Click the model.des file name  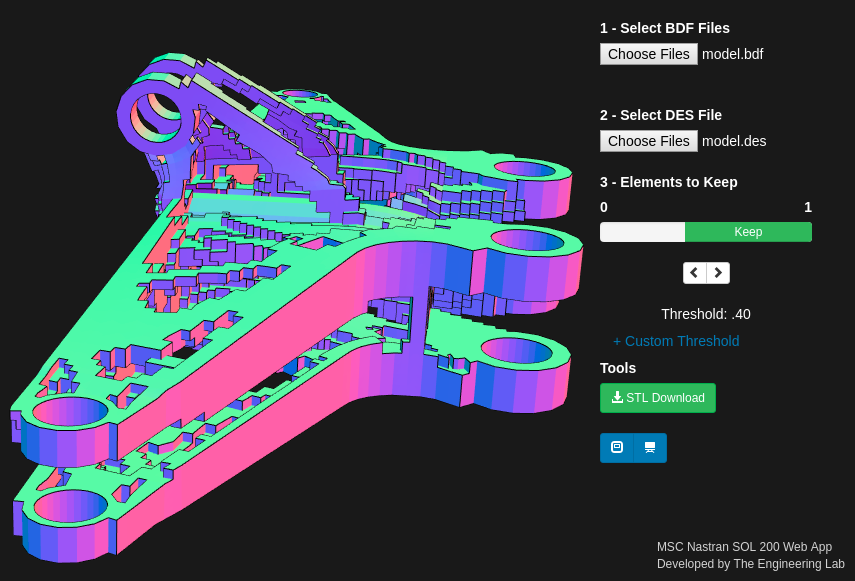tap(734, 141)
